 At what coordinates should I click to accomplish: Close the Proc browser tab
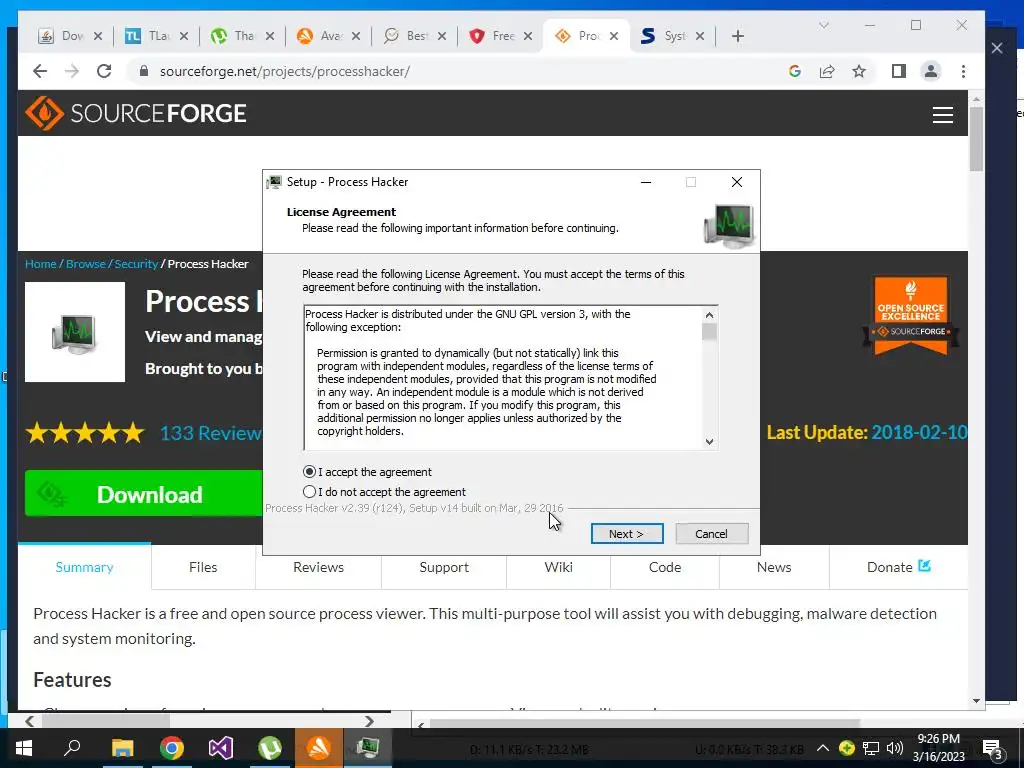pyautogui.click(x=614, y=36)
